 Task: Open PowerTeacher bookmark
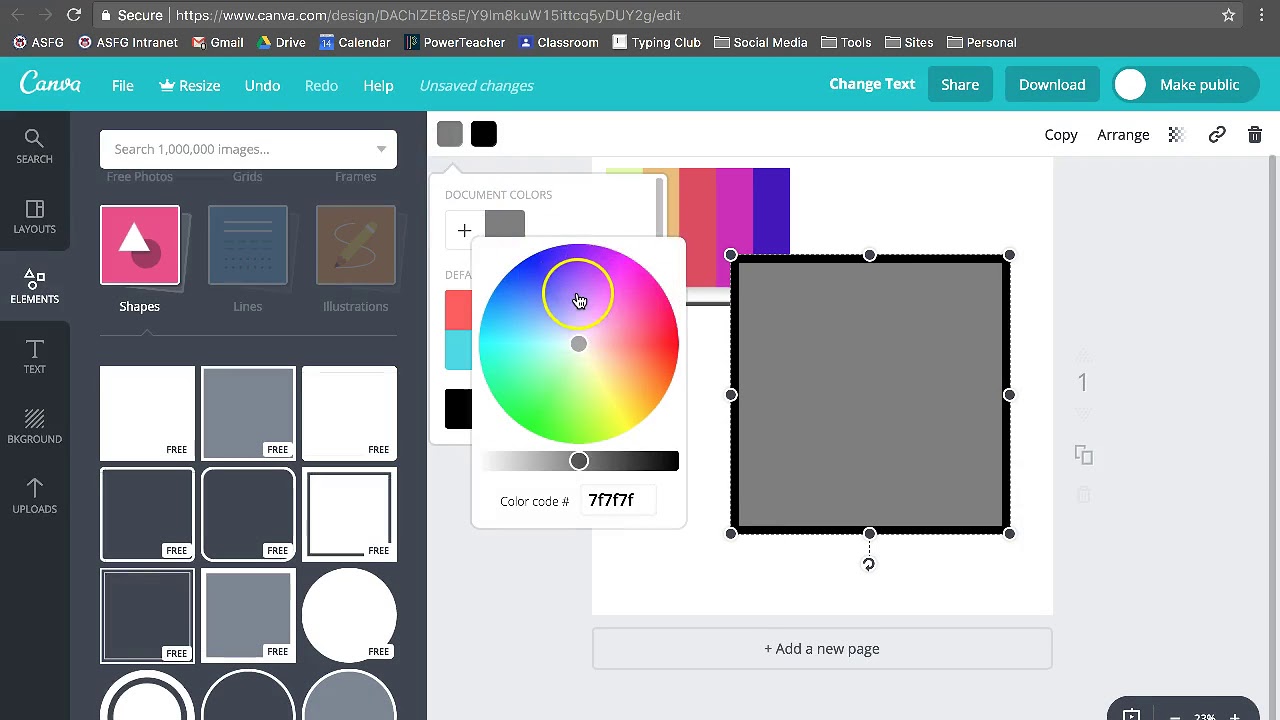(454, 42)
